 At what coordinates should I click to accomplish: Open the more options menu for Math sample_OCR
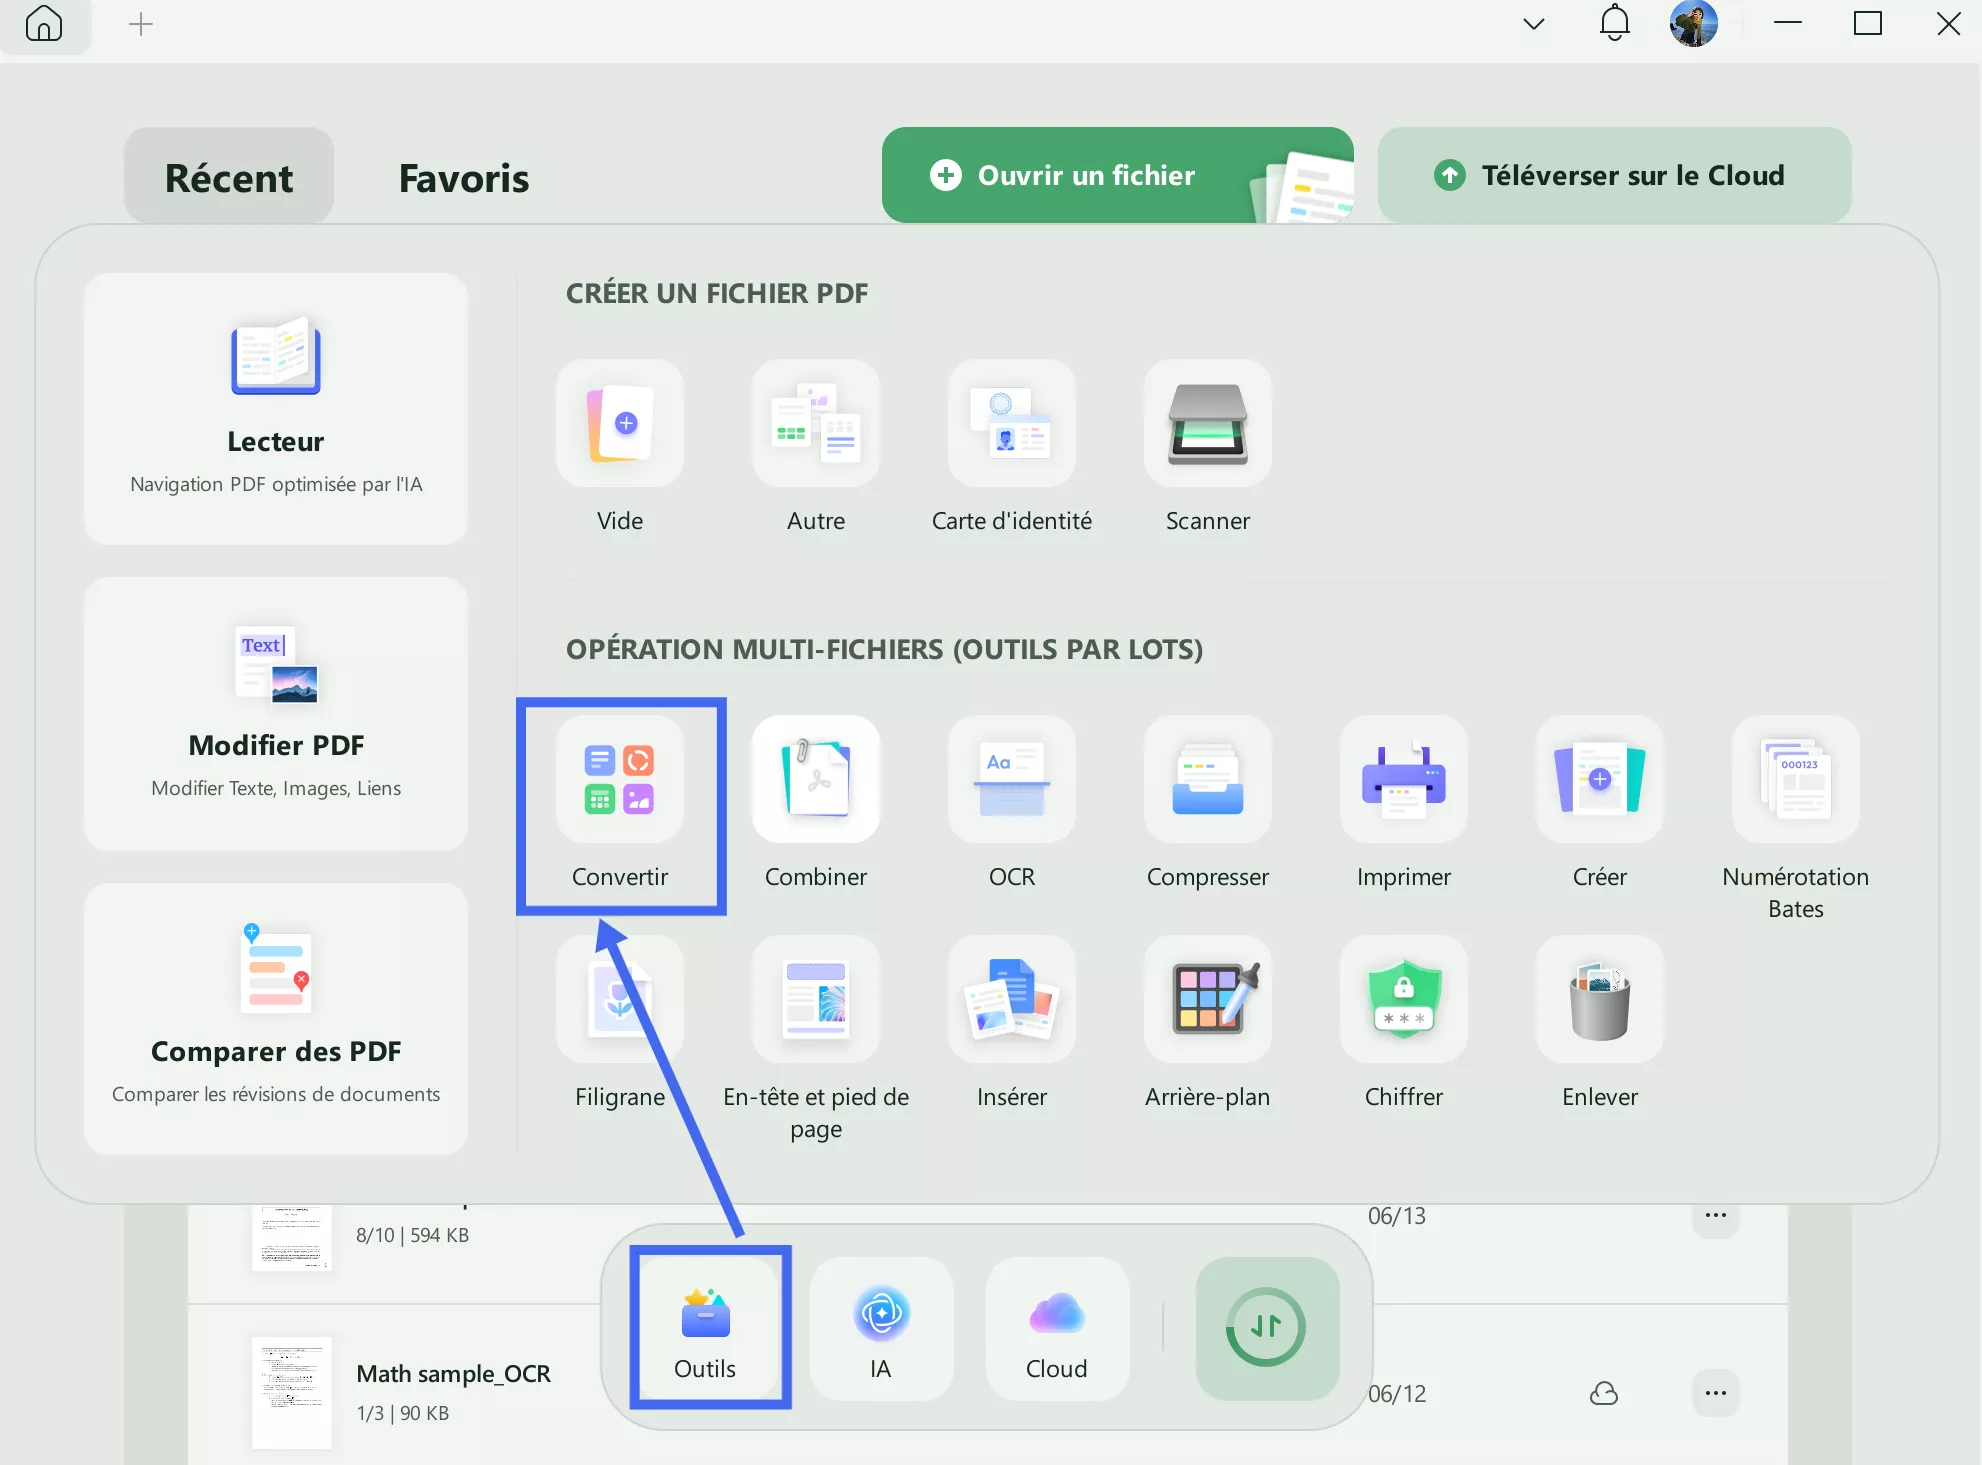[1716, 1393]
